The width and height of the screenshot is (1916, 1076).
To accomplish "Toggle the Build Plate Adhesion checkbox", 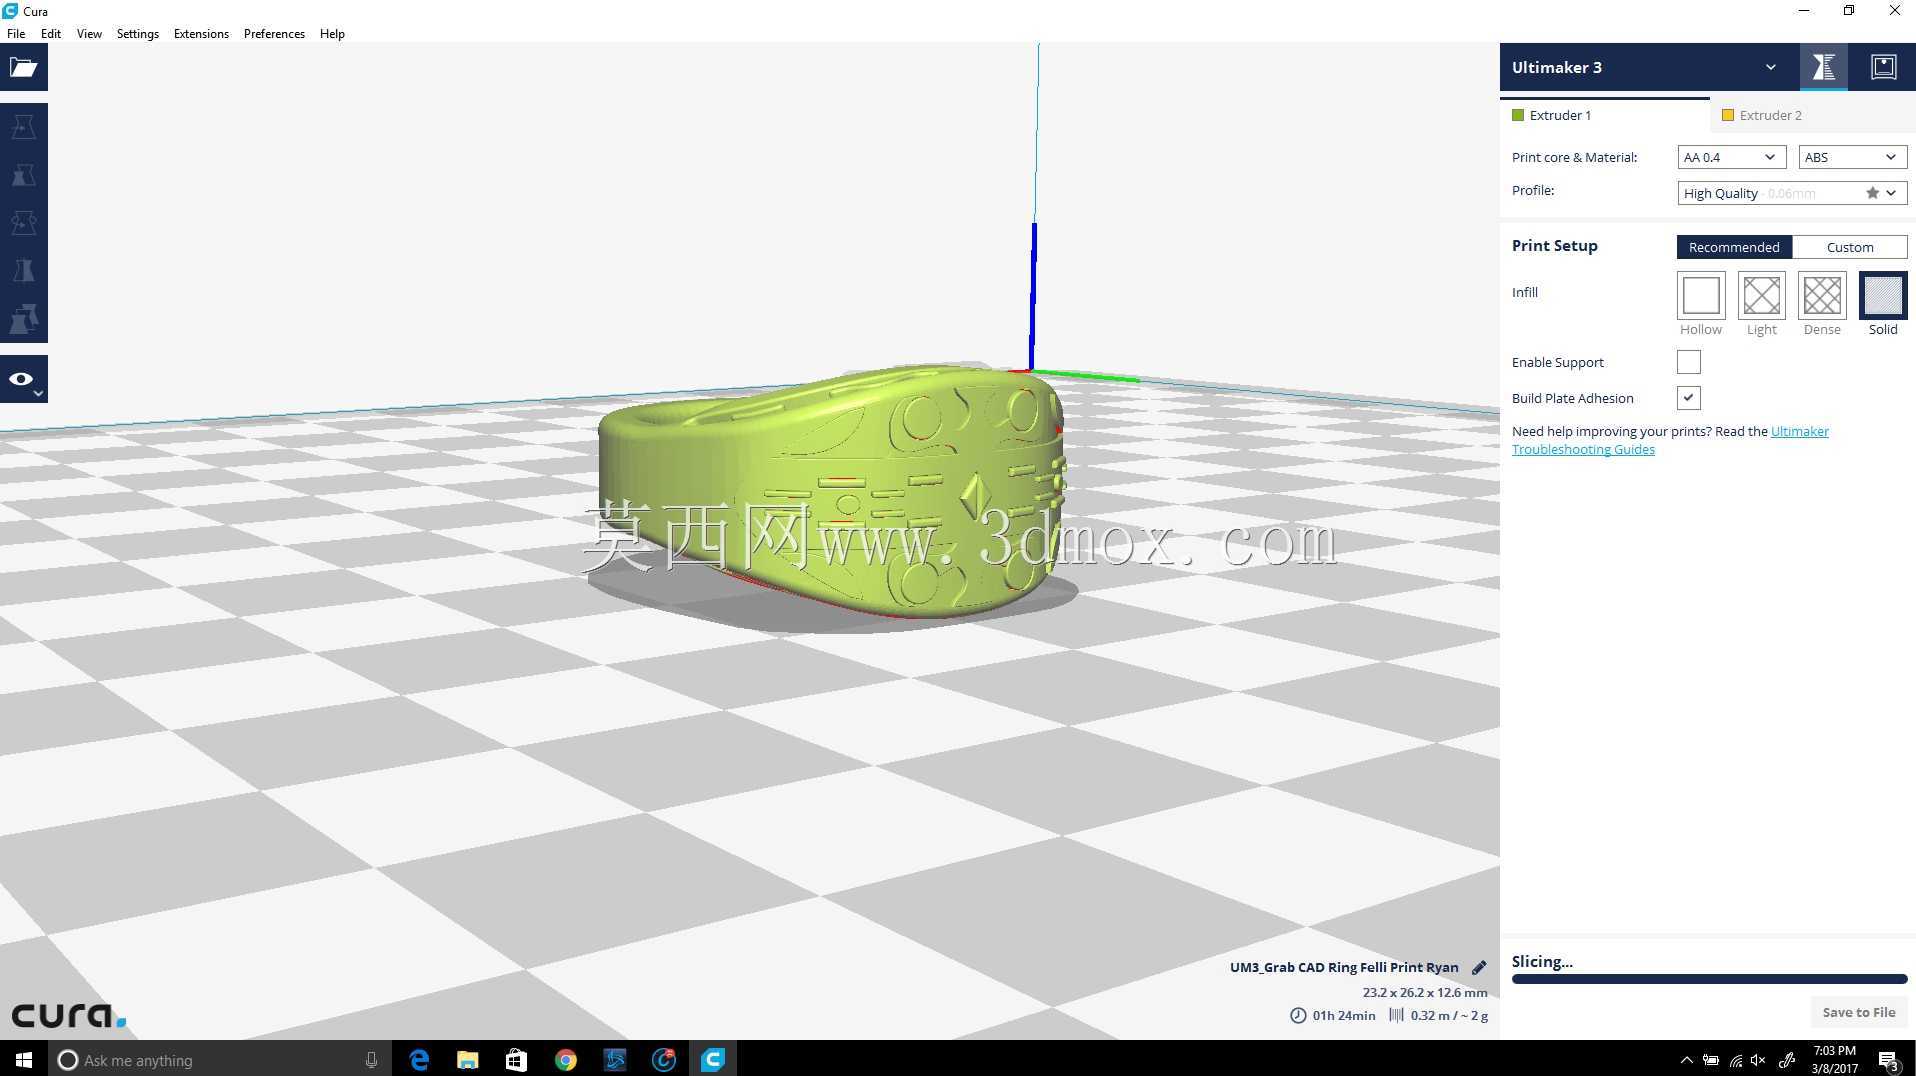I will tap(1688, 398).
